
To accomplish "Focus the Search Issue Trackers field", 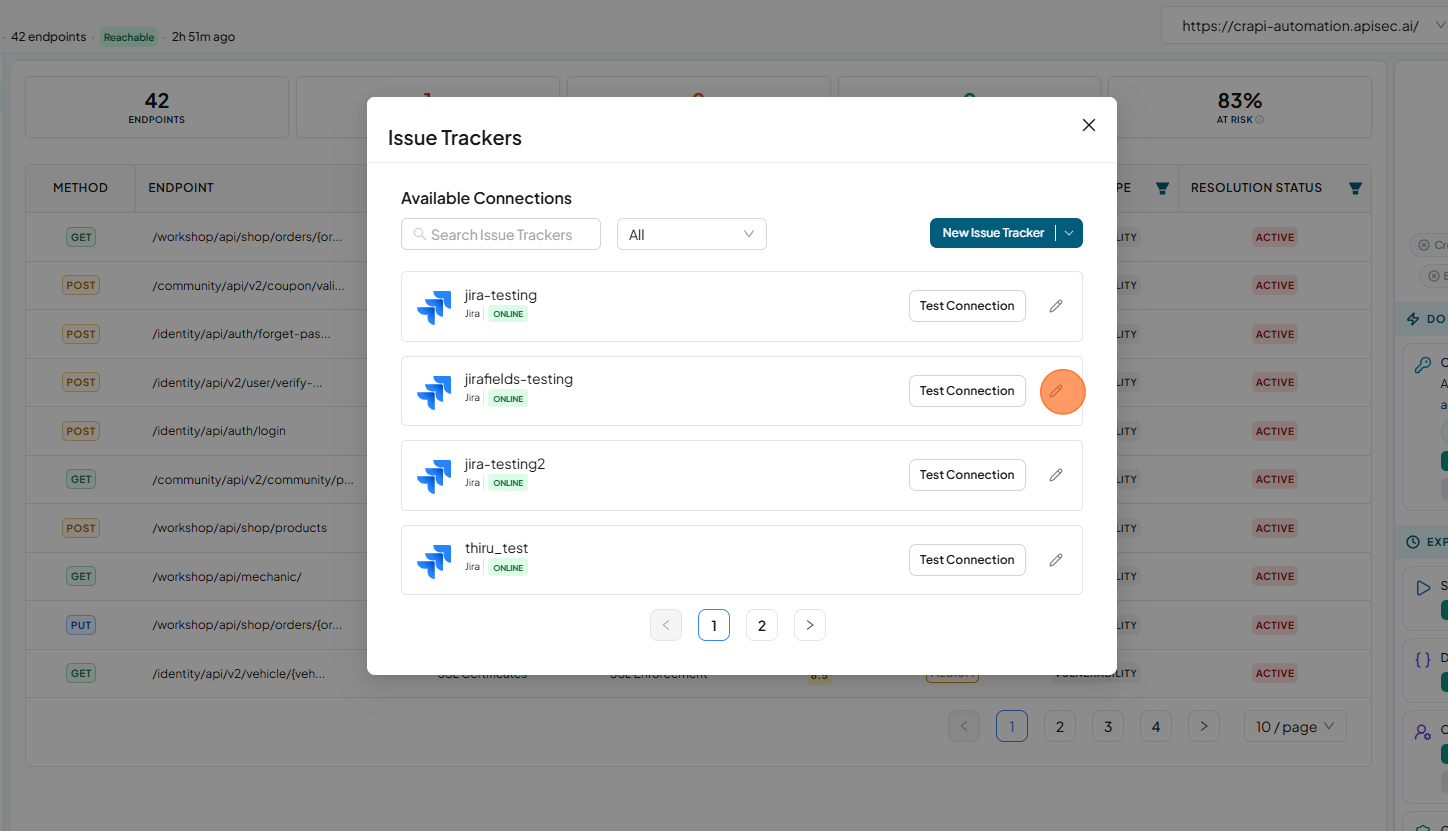I will coord(501,234).
